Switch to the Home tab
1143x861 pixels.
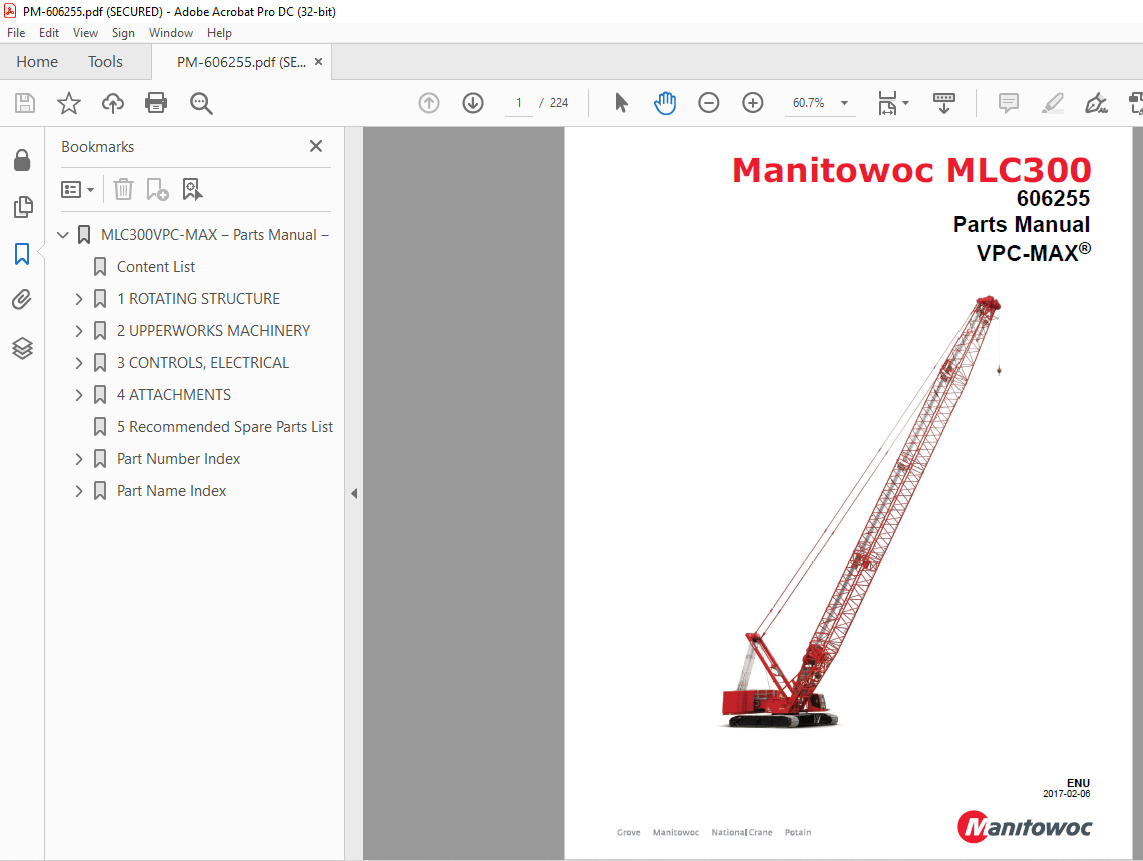[37, 62]
